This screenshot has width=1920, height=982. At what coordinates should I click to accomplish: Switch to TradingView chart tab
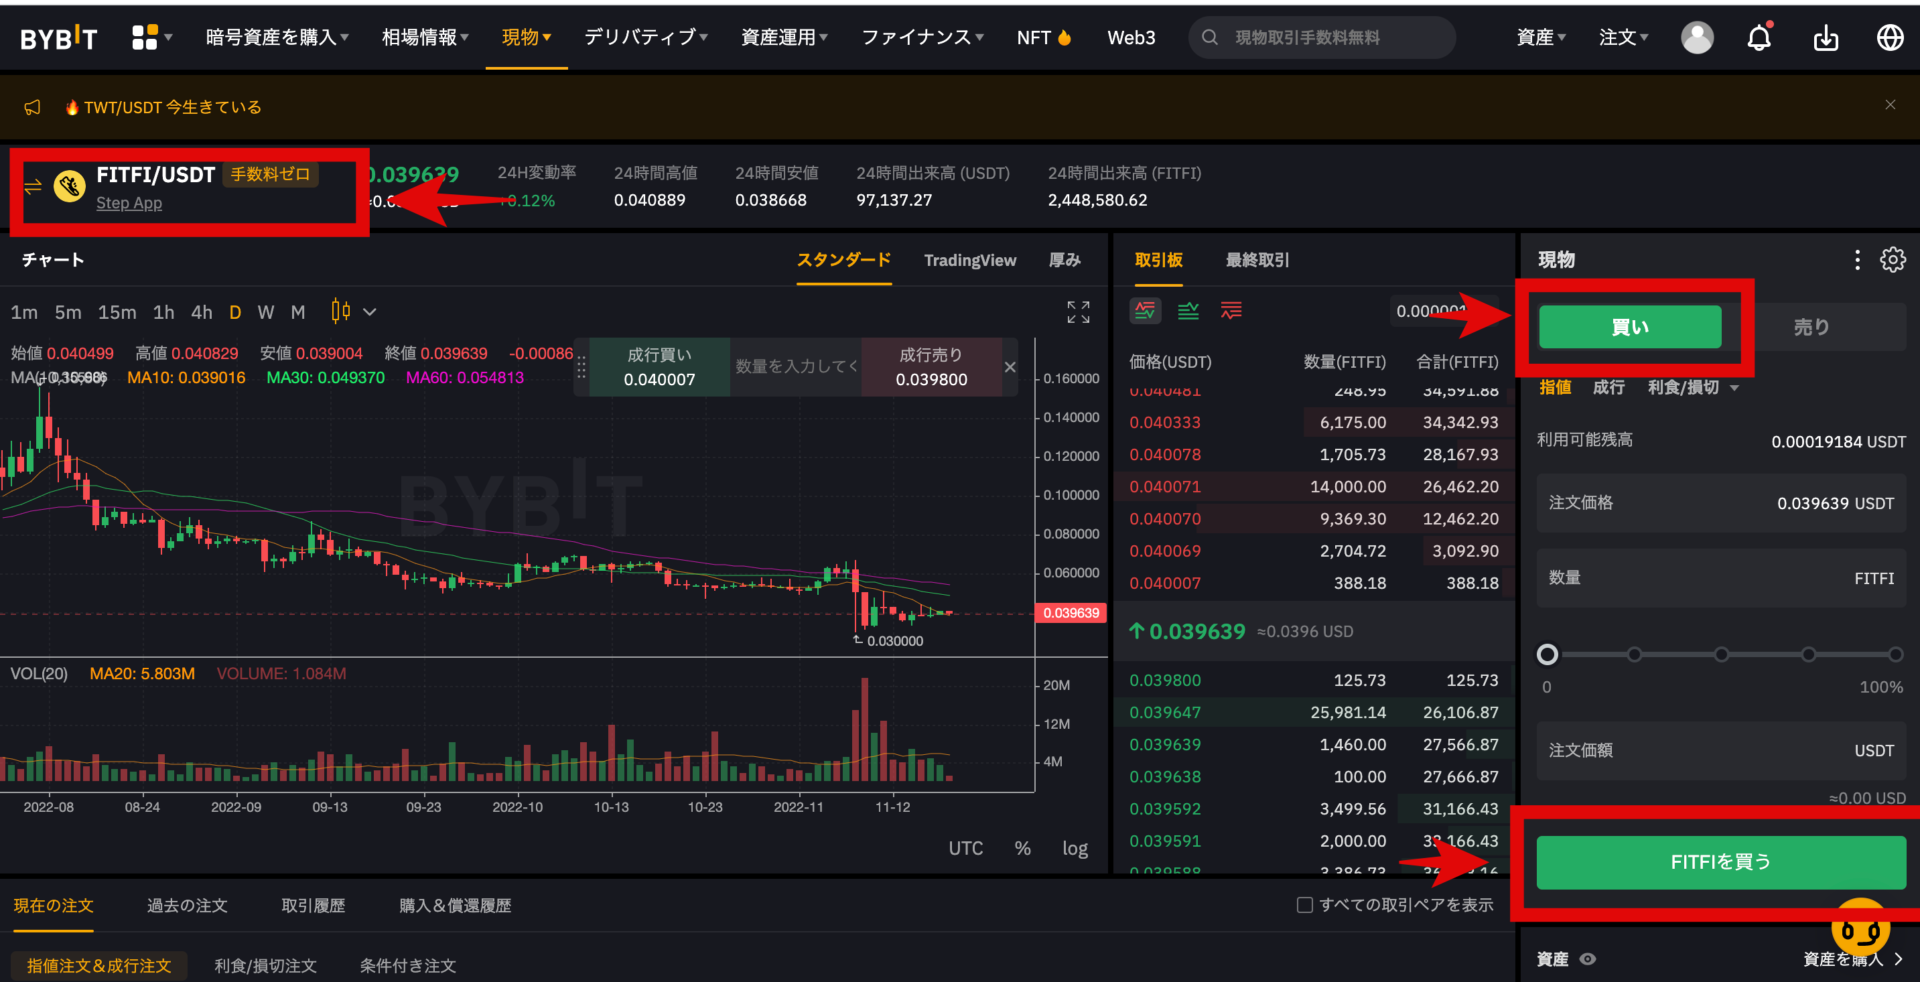point(970,260)
